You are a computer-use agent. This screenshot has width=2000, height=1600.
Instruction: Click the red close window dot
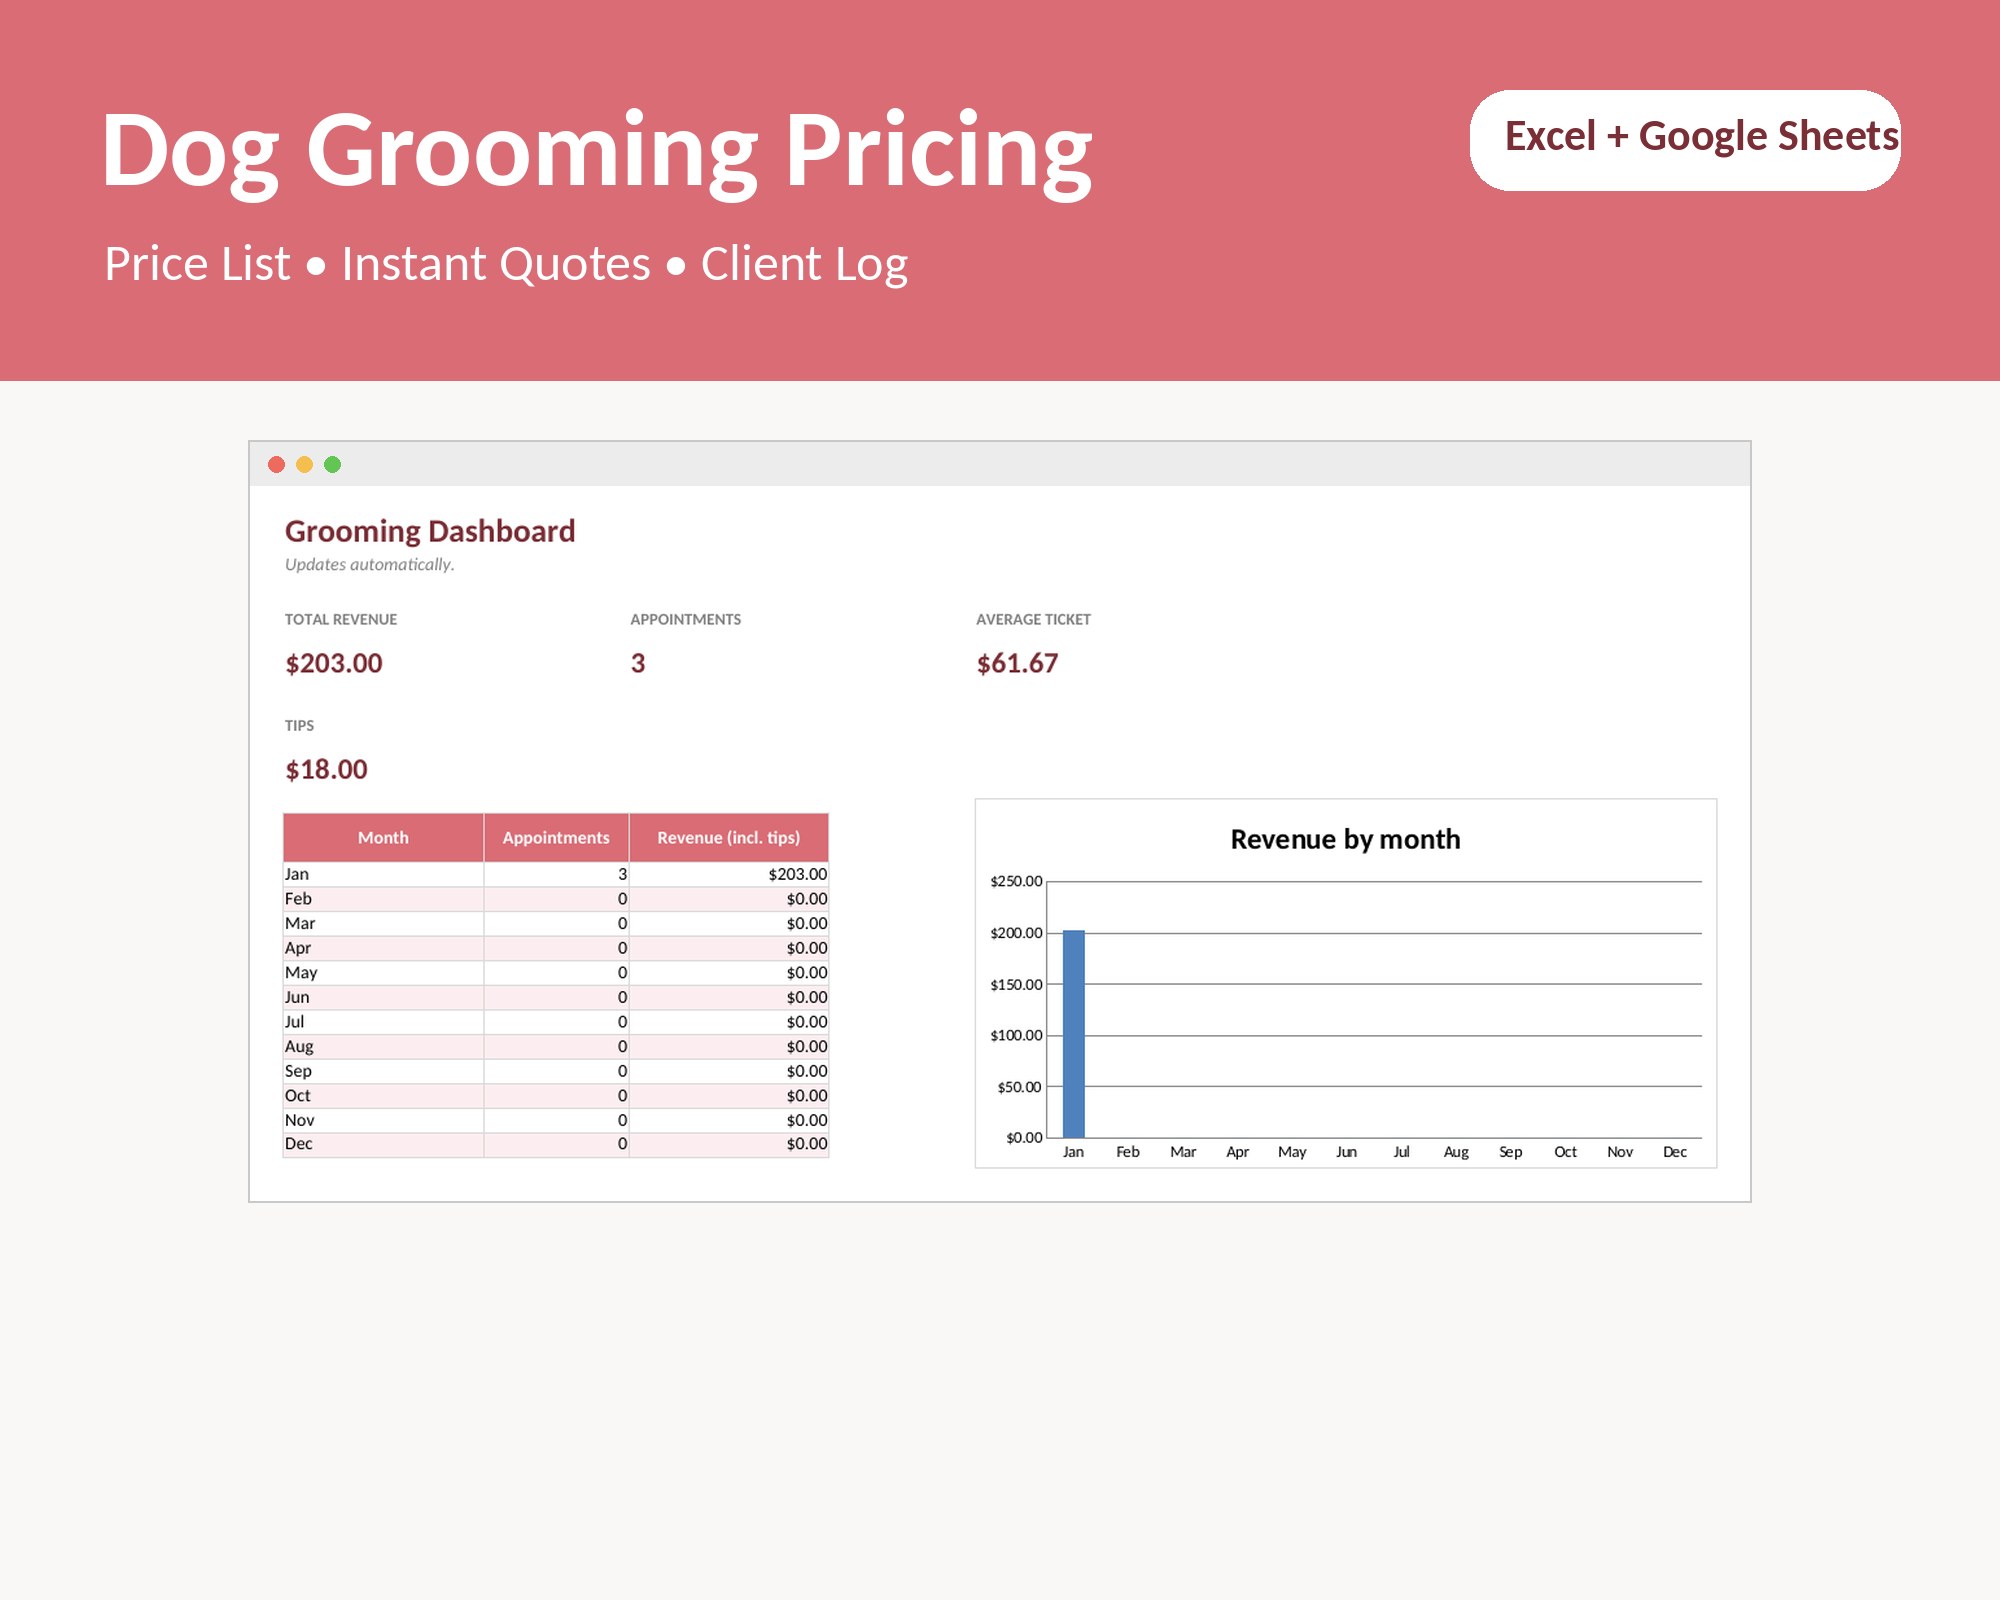[277, 464]
